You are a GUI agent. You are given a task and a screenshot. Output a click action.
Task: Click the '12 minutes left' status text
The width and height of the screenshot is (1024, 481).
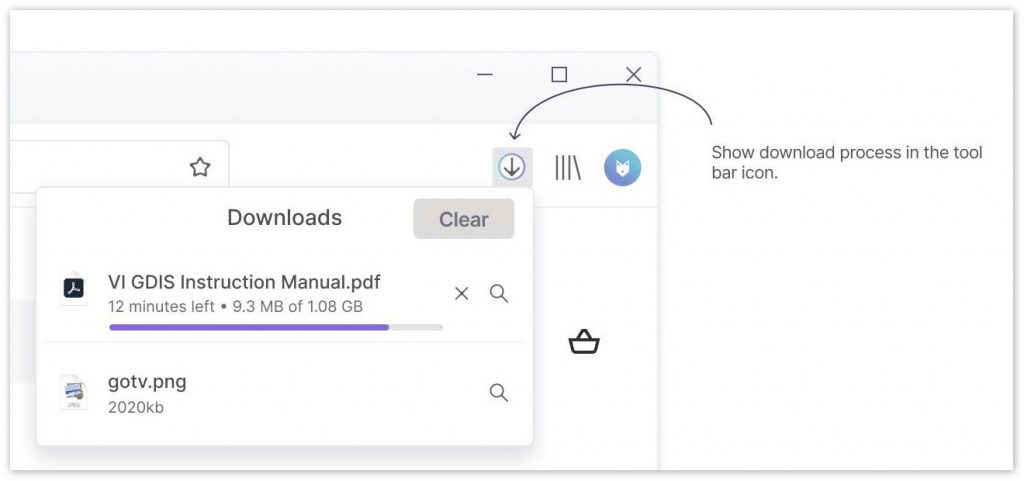[161, 306]
